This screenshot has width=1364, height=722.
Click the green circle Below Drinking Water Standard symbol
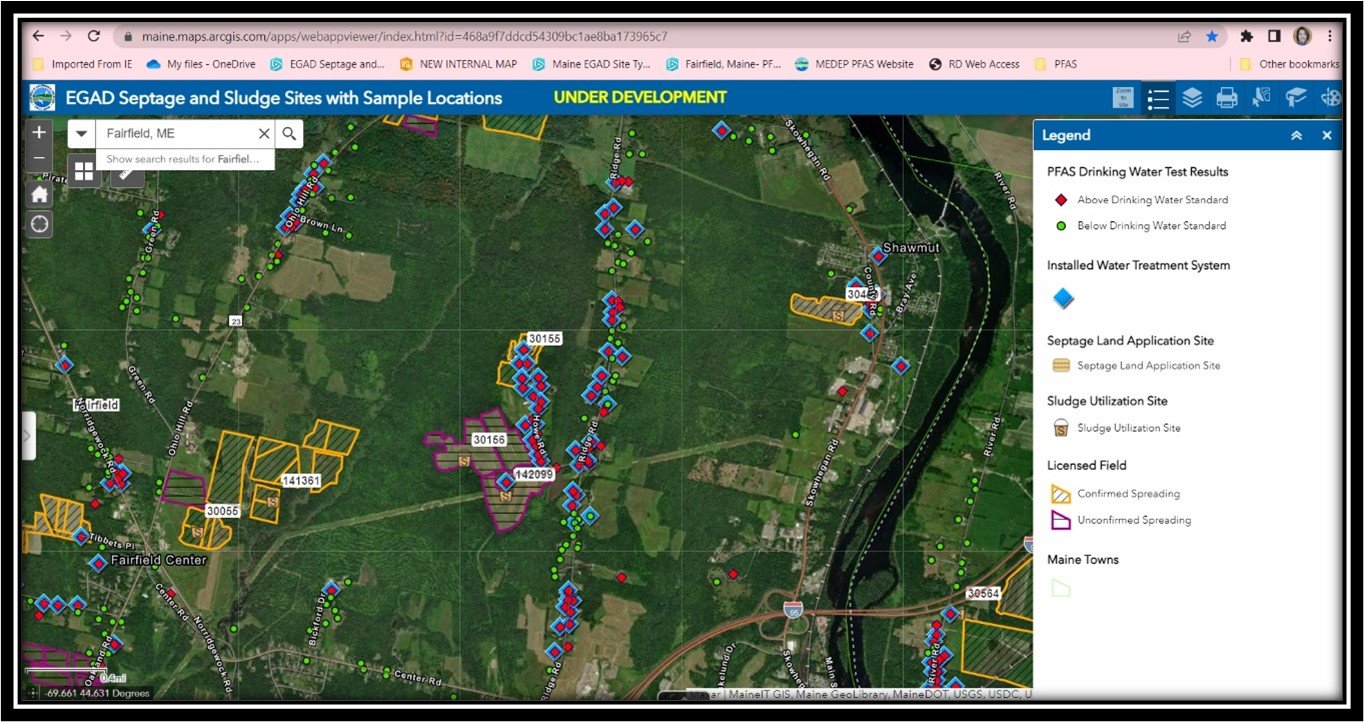[1061, 226]
